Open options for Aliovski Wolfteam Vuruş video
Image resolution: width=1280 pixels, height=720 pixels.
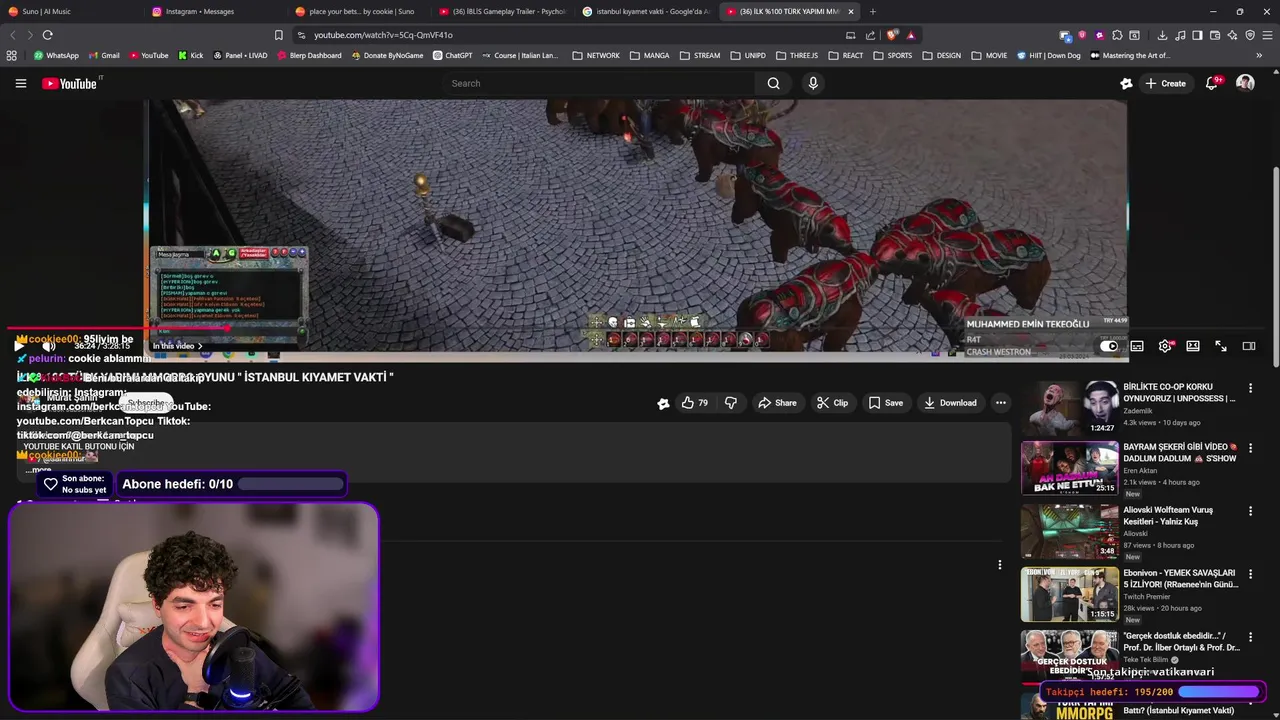click(1250, 511)
